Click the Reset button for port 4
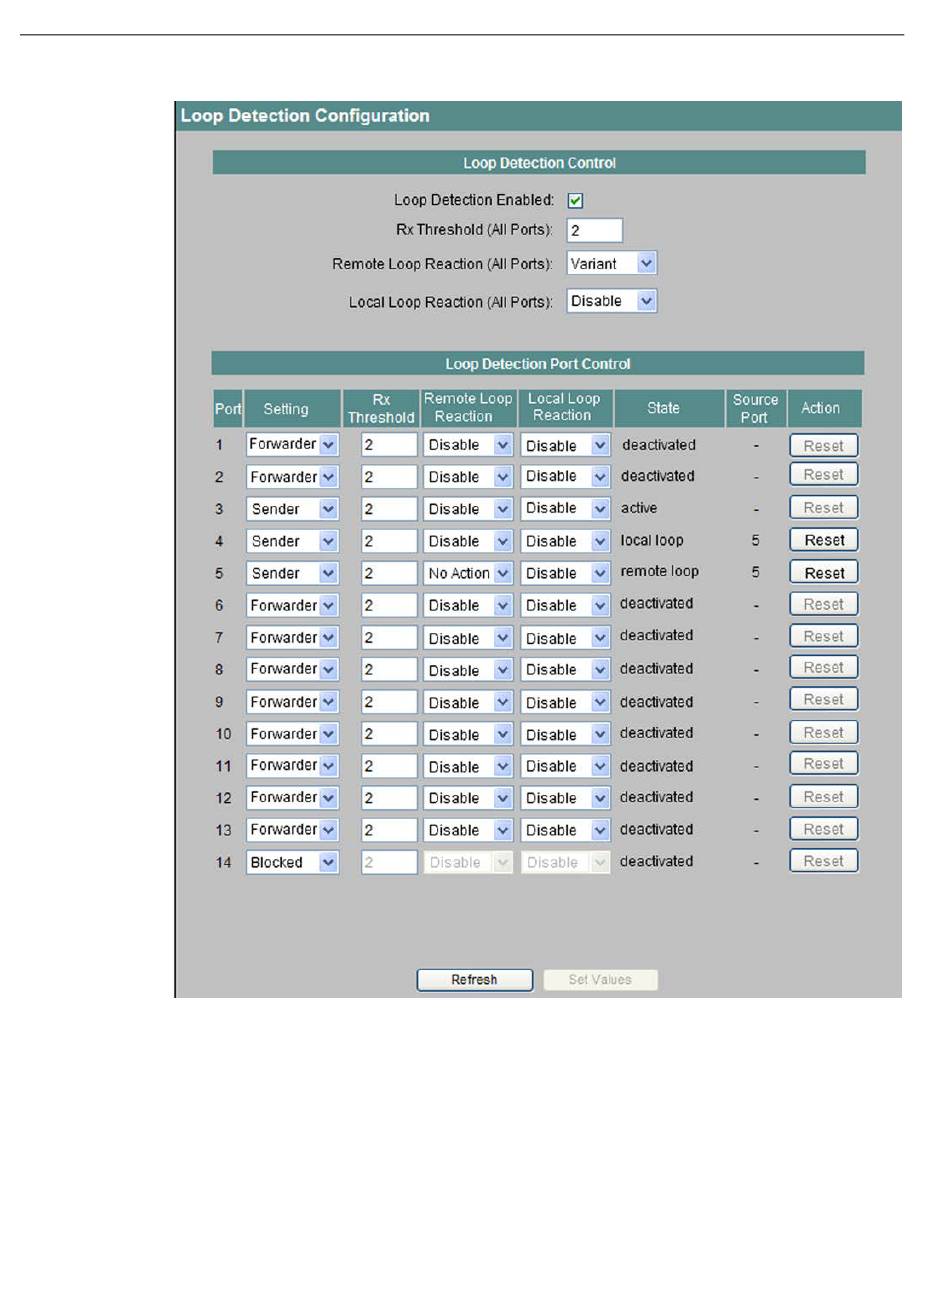This screenshot has height=1301, width=950. point(824,541)
